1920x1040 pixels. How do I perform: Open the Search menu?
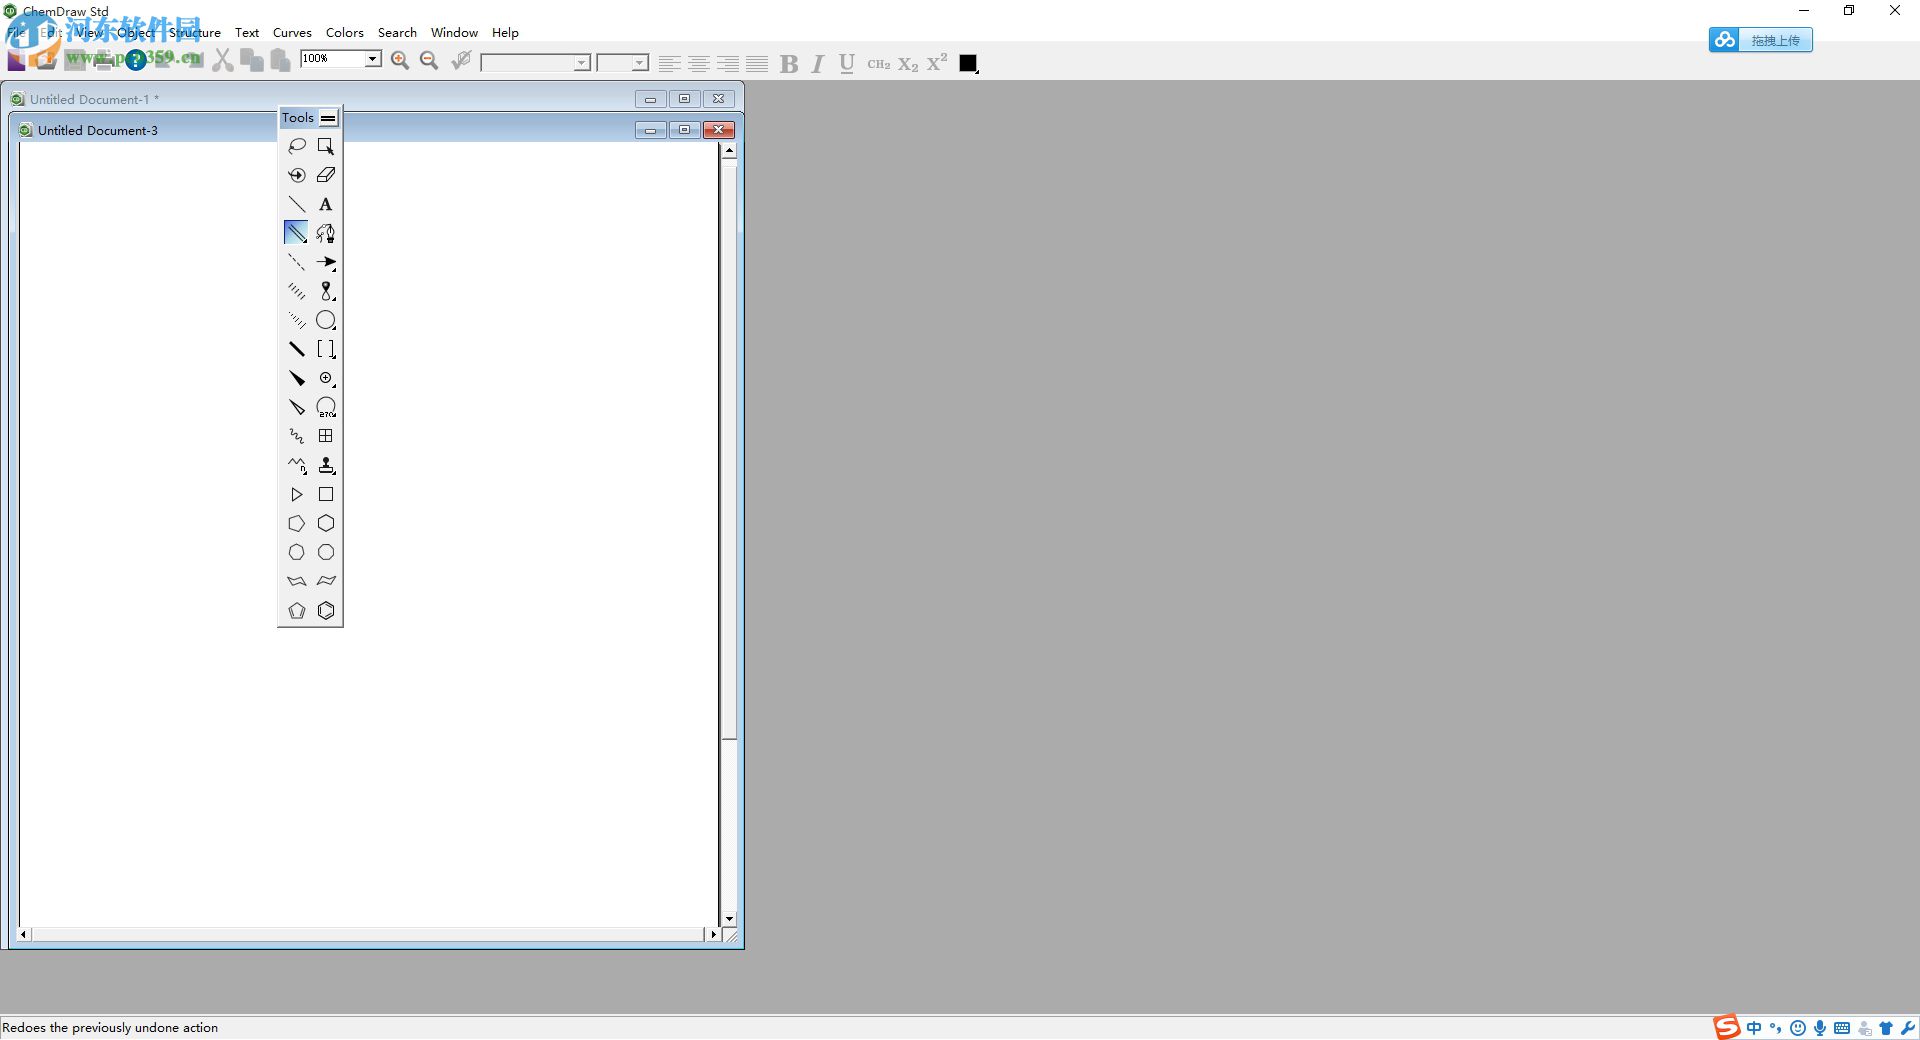(x=397, y=33)
